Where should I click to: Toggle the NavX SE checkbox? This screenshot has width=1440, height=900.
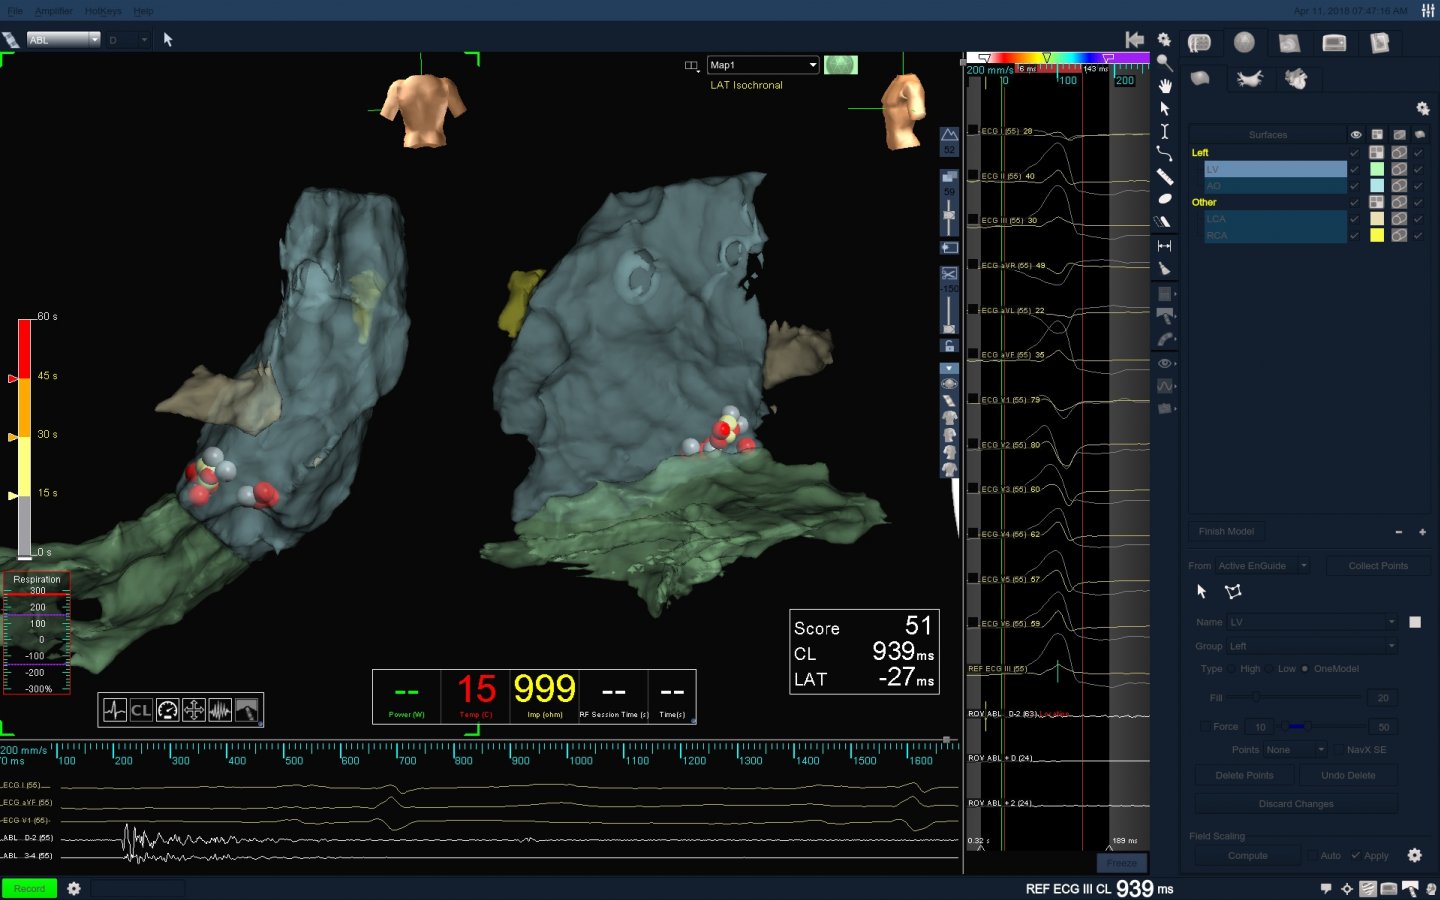pyautogui.click(x=1339, y=750)
